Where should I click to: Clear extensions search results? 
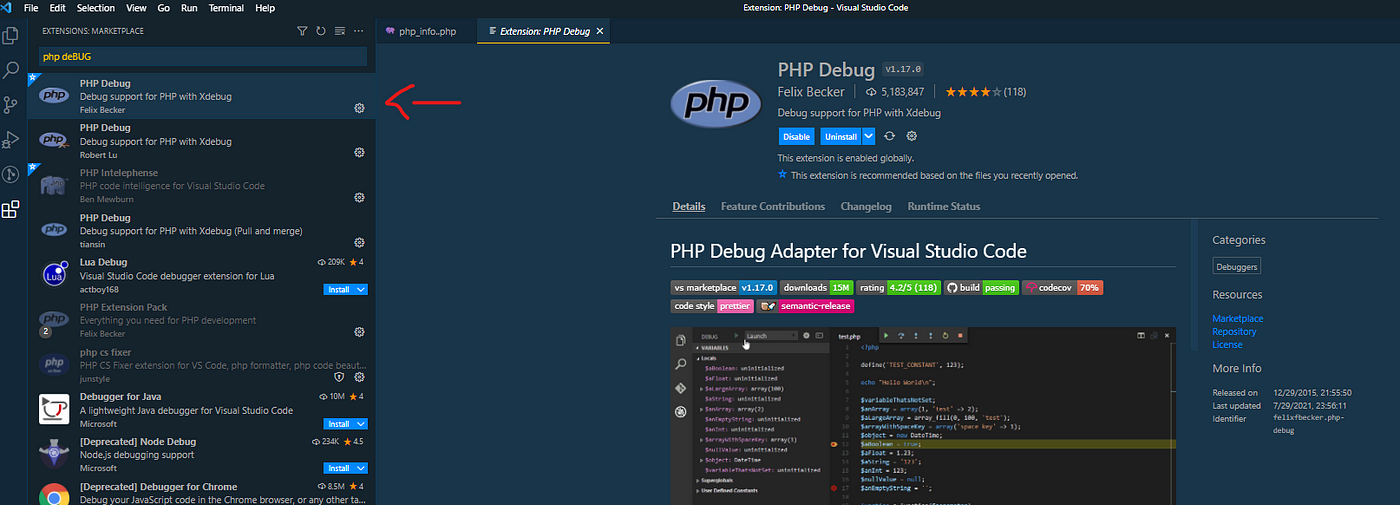[340, 31]
